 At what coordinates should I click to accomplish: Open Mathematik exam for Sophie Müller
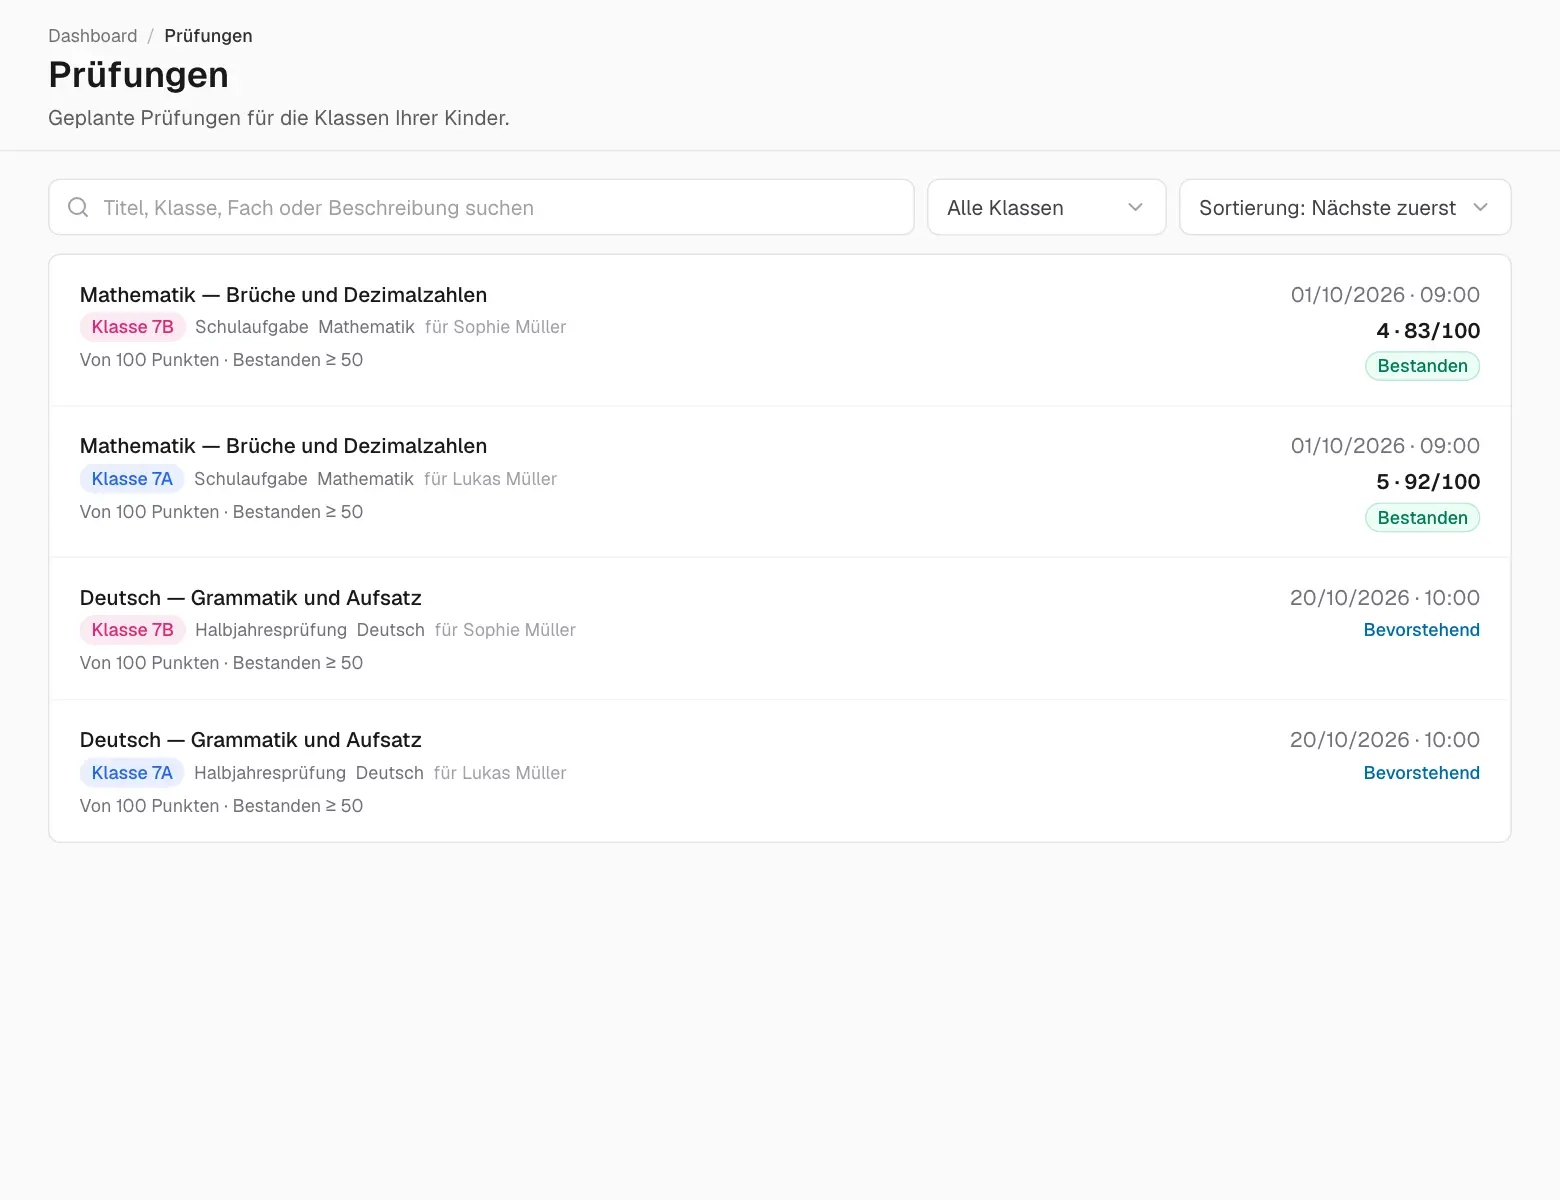click(x=779, y=330)
